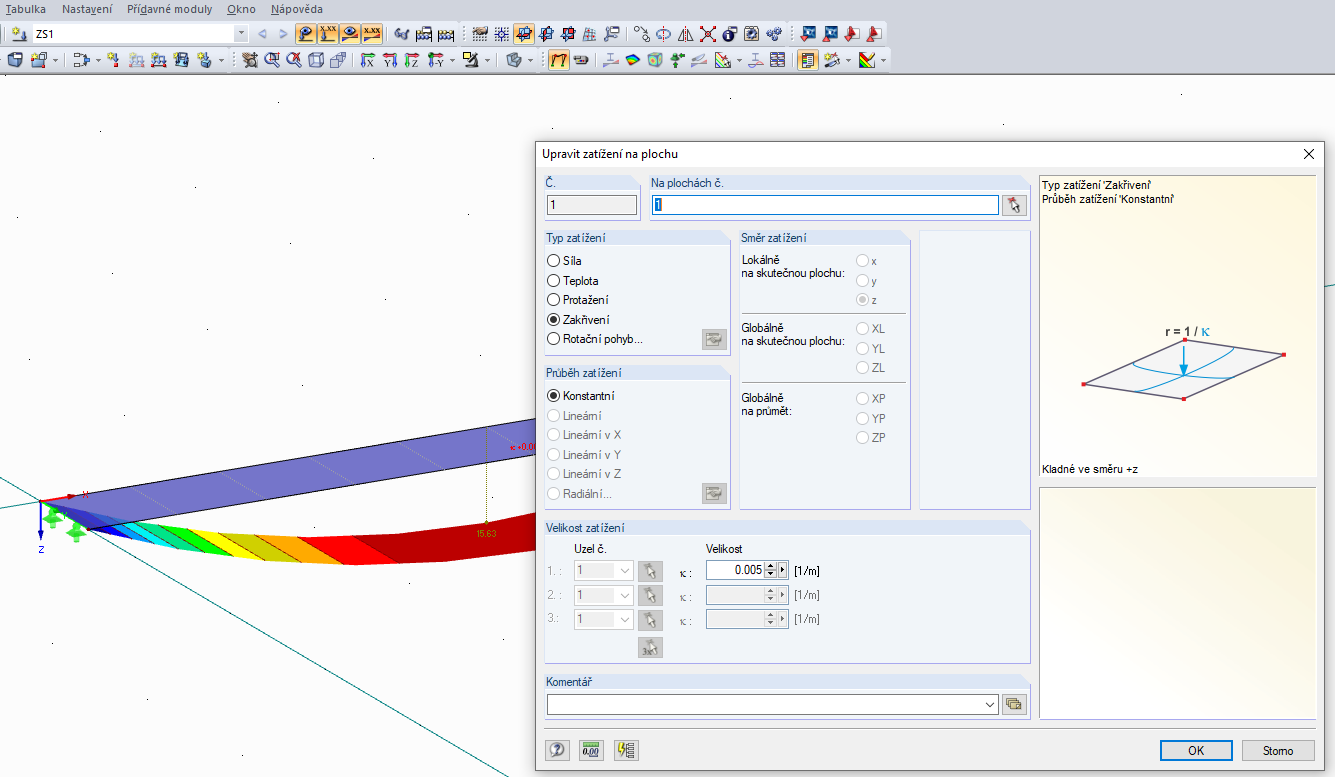This screenshot has width=1335, height=777.
Task: Click the view in Y direction icon
Action: pos(390,60)
